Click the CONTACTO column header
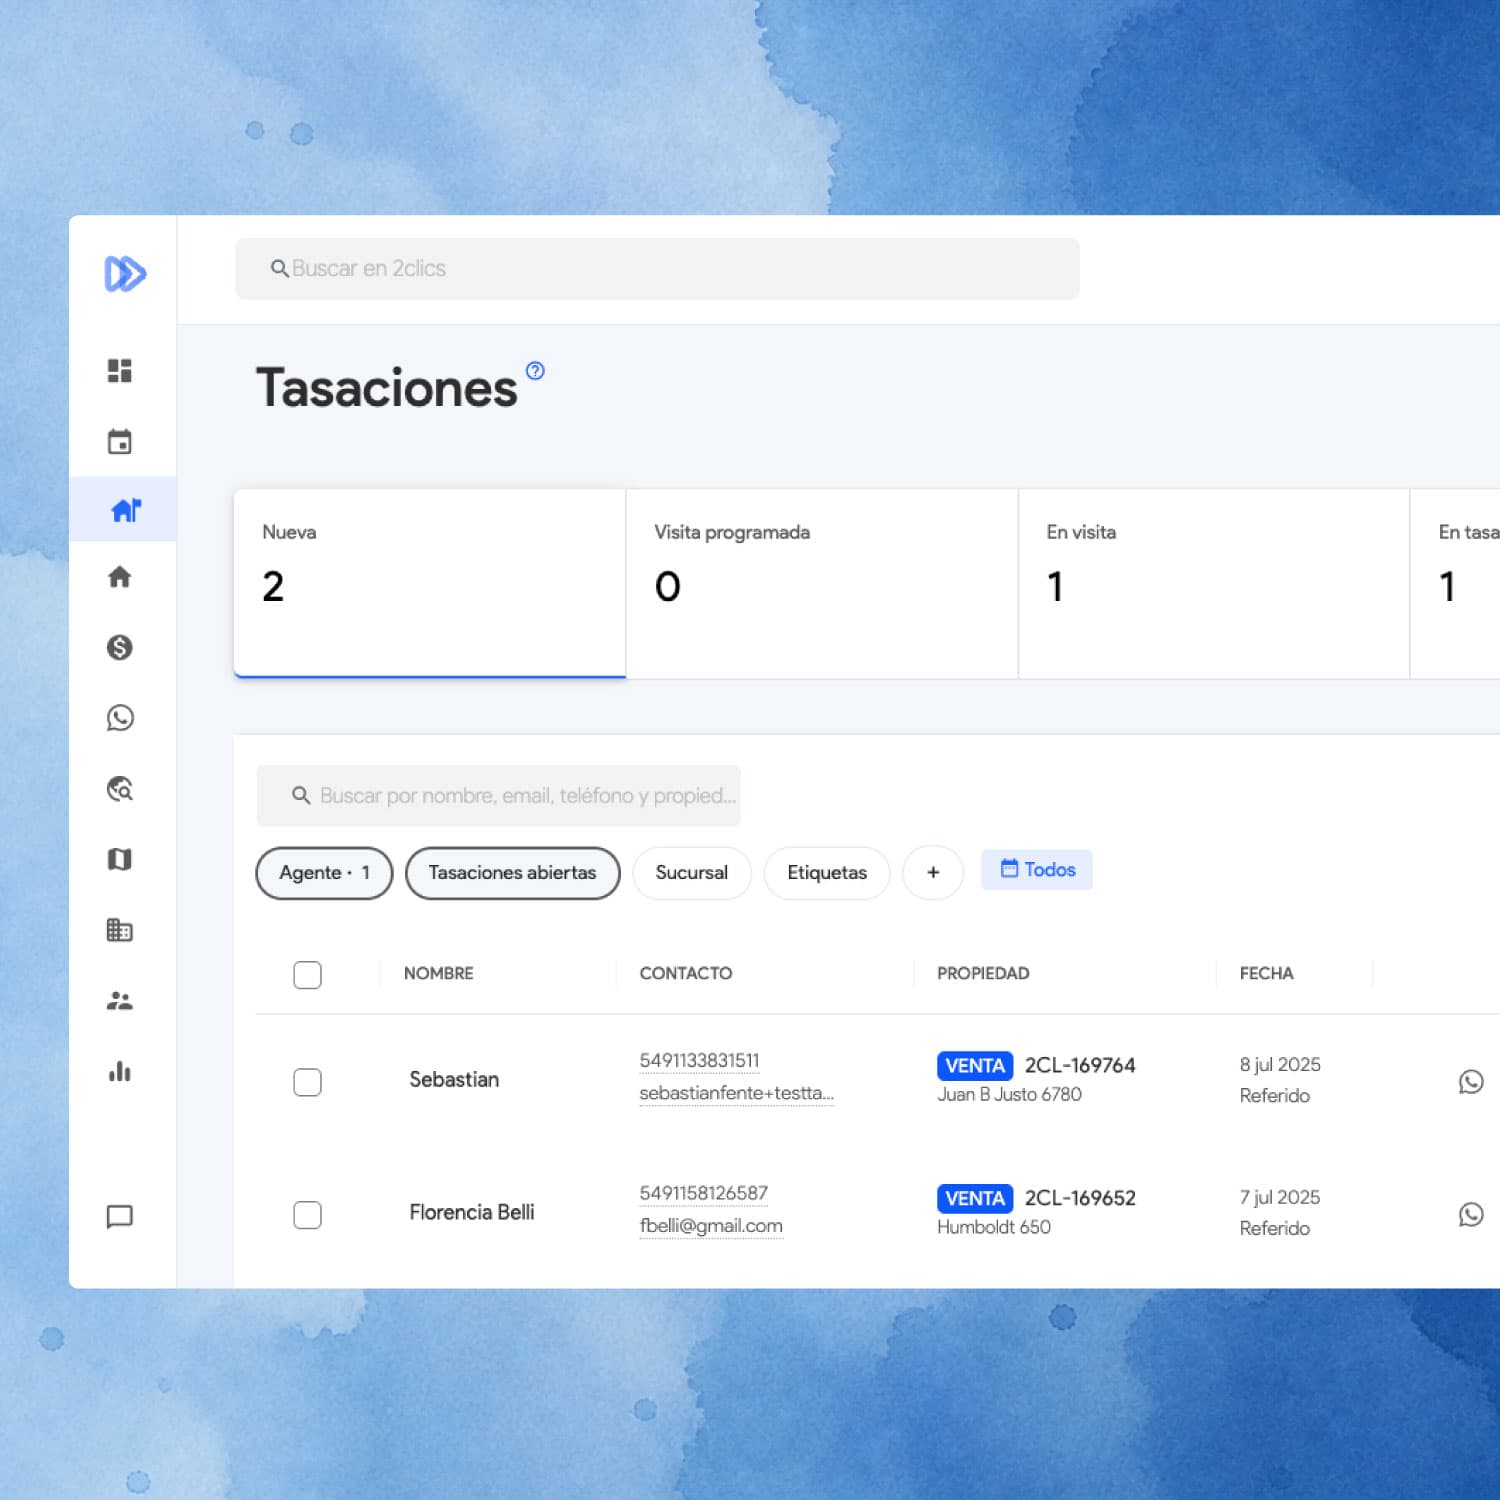Viewport: 1500px width, 1500px height. tap(686, 974)
